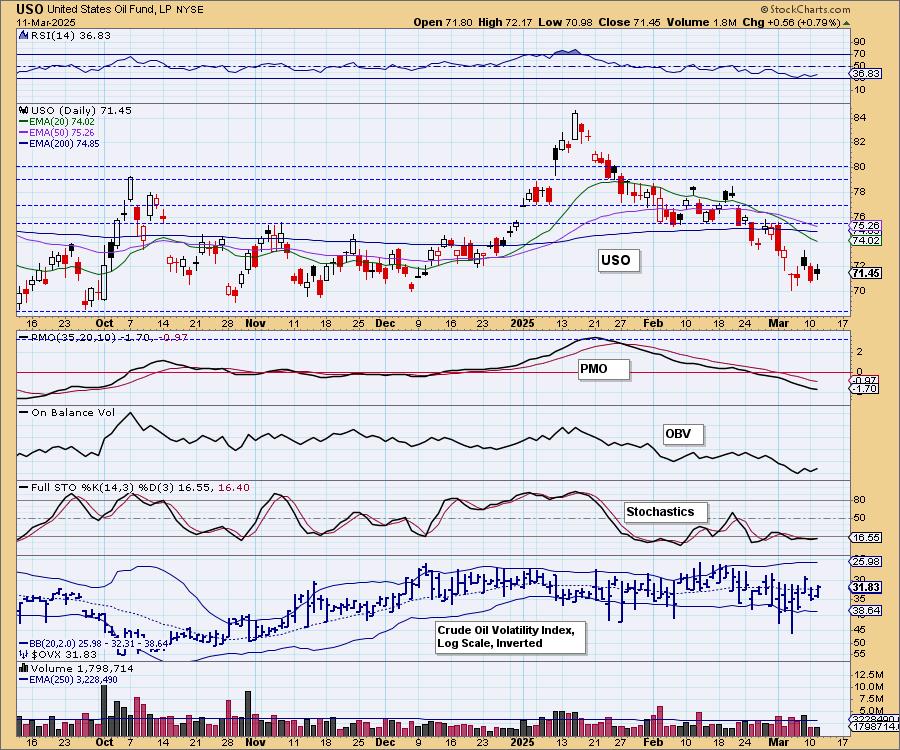Click the 84 price level on right axis
Image resolution: width=900 pixels, height=750 pixels.
[860, 118]
